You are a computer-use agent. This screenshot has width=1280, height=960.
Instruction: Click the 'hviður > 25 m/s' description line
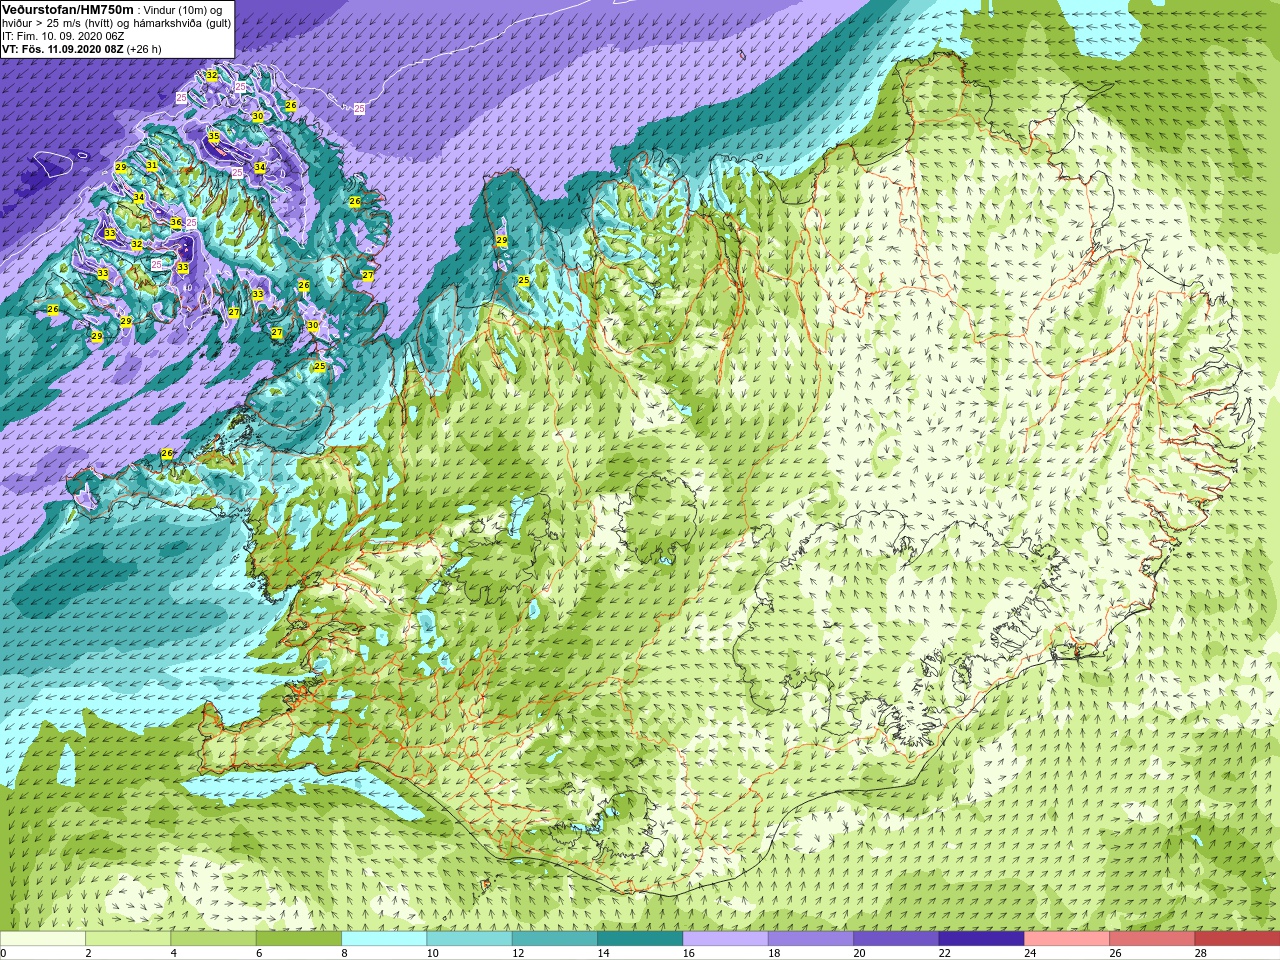[x=116, y=23]
